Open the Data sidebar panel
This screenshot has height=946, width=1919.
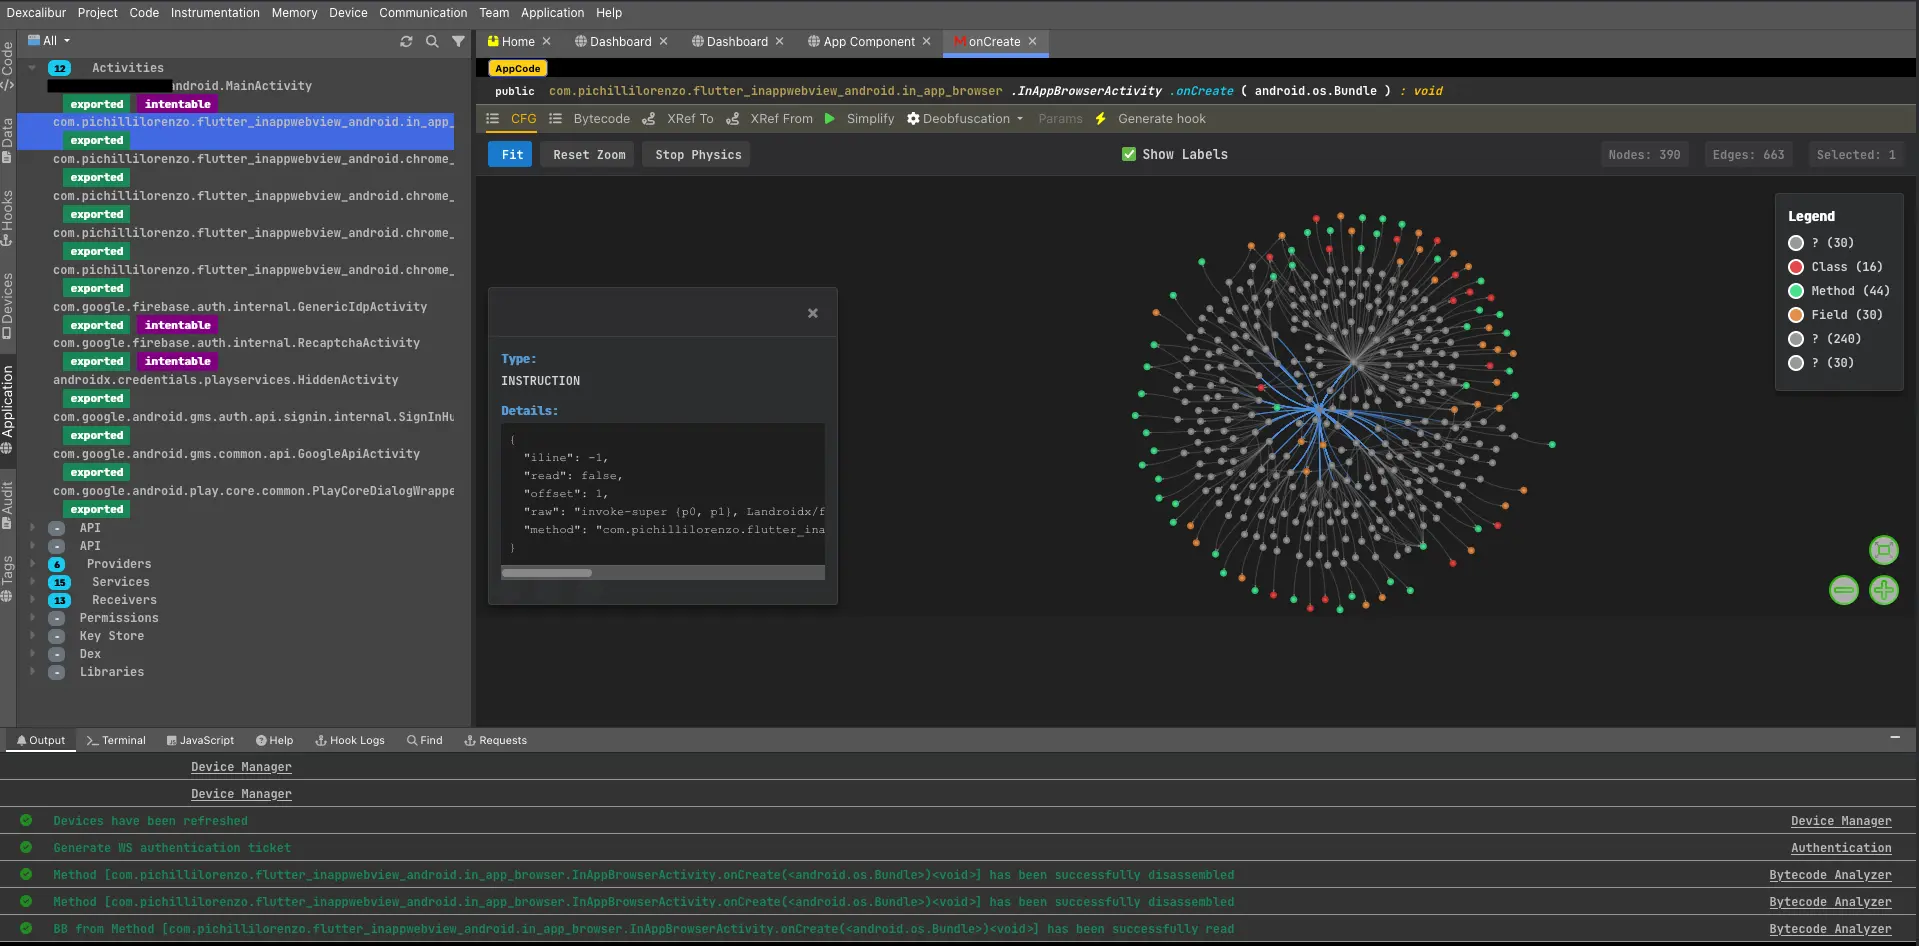tap(8, 141)
